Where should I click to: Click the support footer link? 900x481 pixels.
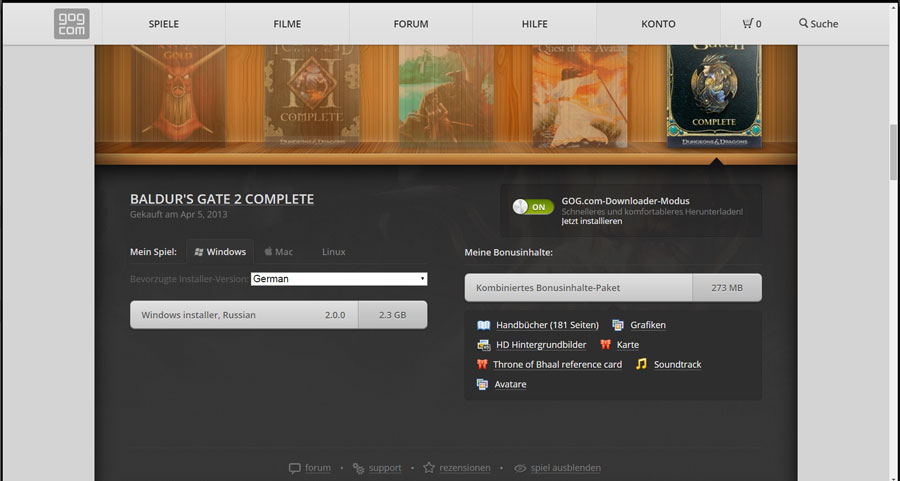385,468
